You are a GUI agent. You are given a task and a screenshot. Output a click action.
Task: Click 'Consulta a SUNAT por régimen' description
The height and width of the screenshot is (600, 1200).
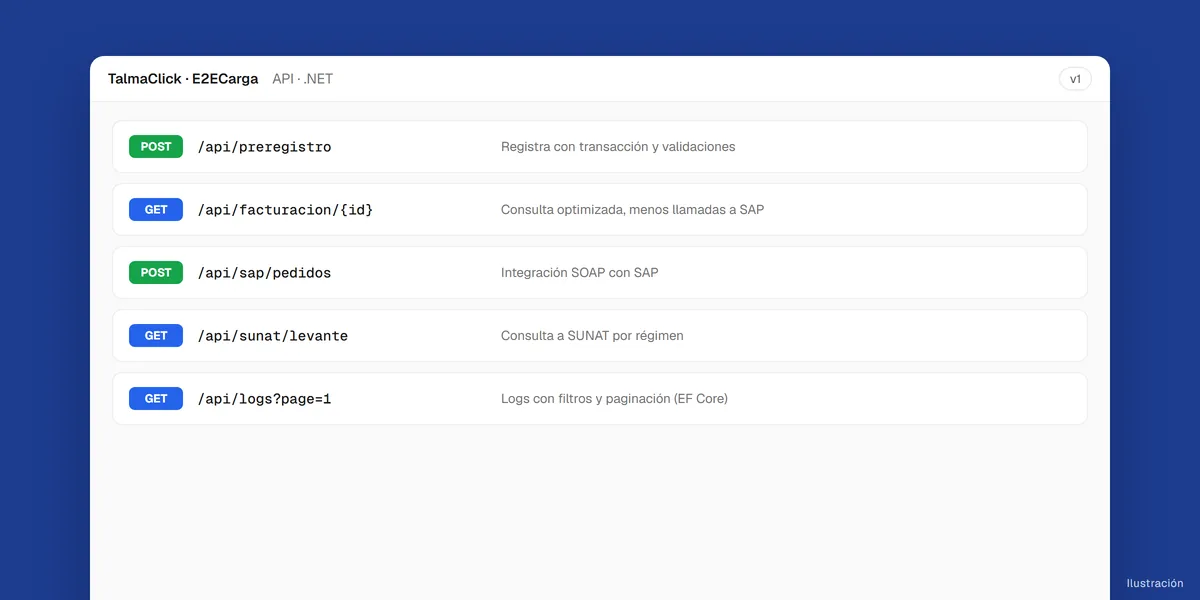point(592,336)
